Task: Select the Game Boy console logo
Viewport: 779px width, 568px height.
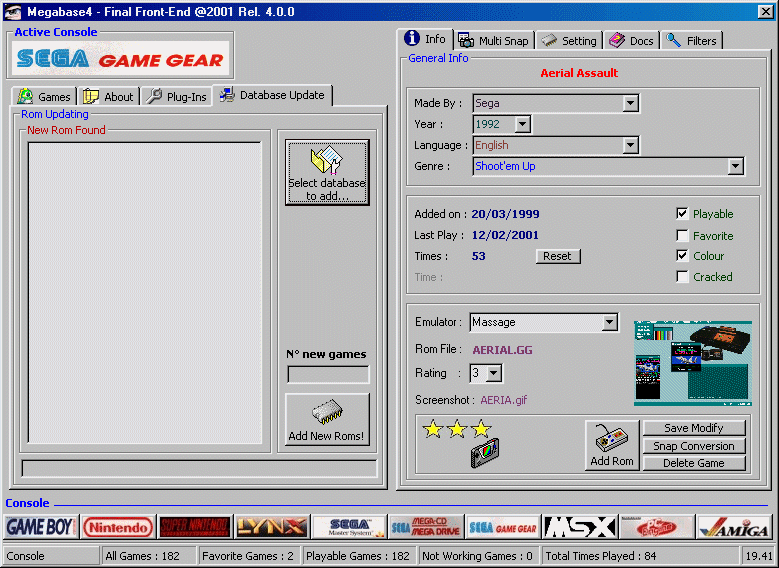Action: 41,527
